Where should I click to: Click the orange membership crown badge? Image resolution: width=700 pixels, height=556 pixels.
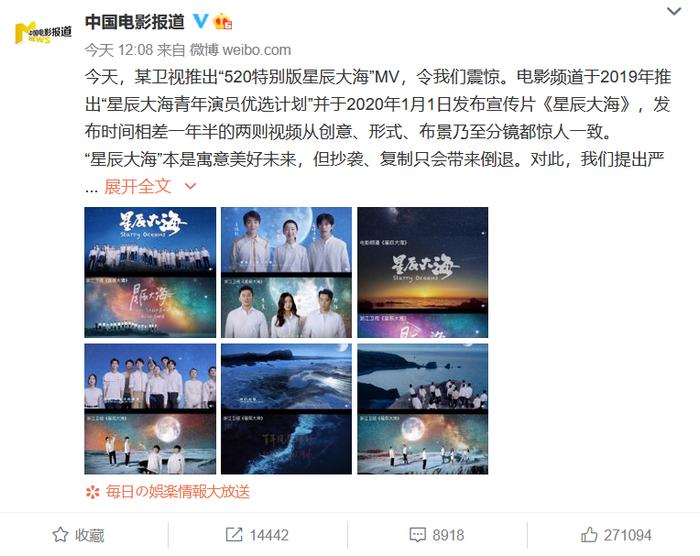pos(223,21)
